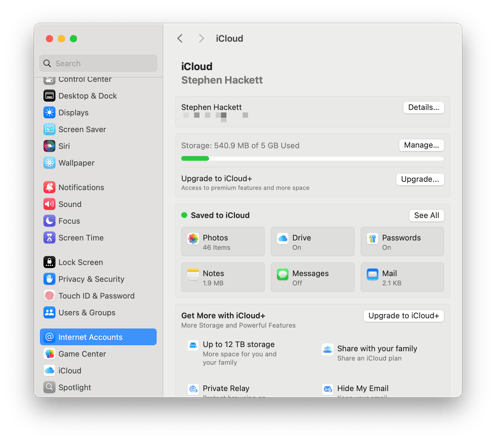Click Share with your family text
The height and width of the screenshot is (442, 496).
(377, 348)
